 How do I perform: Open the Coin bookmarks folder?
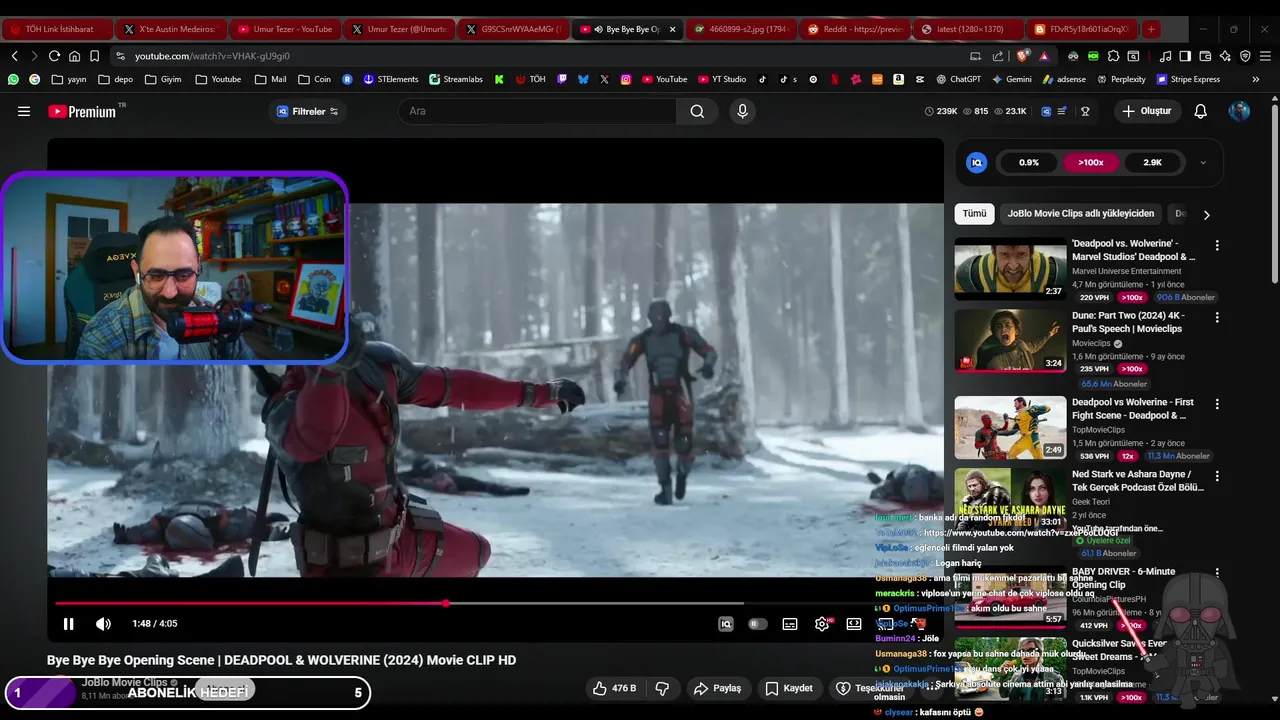coord(314,79)
